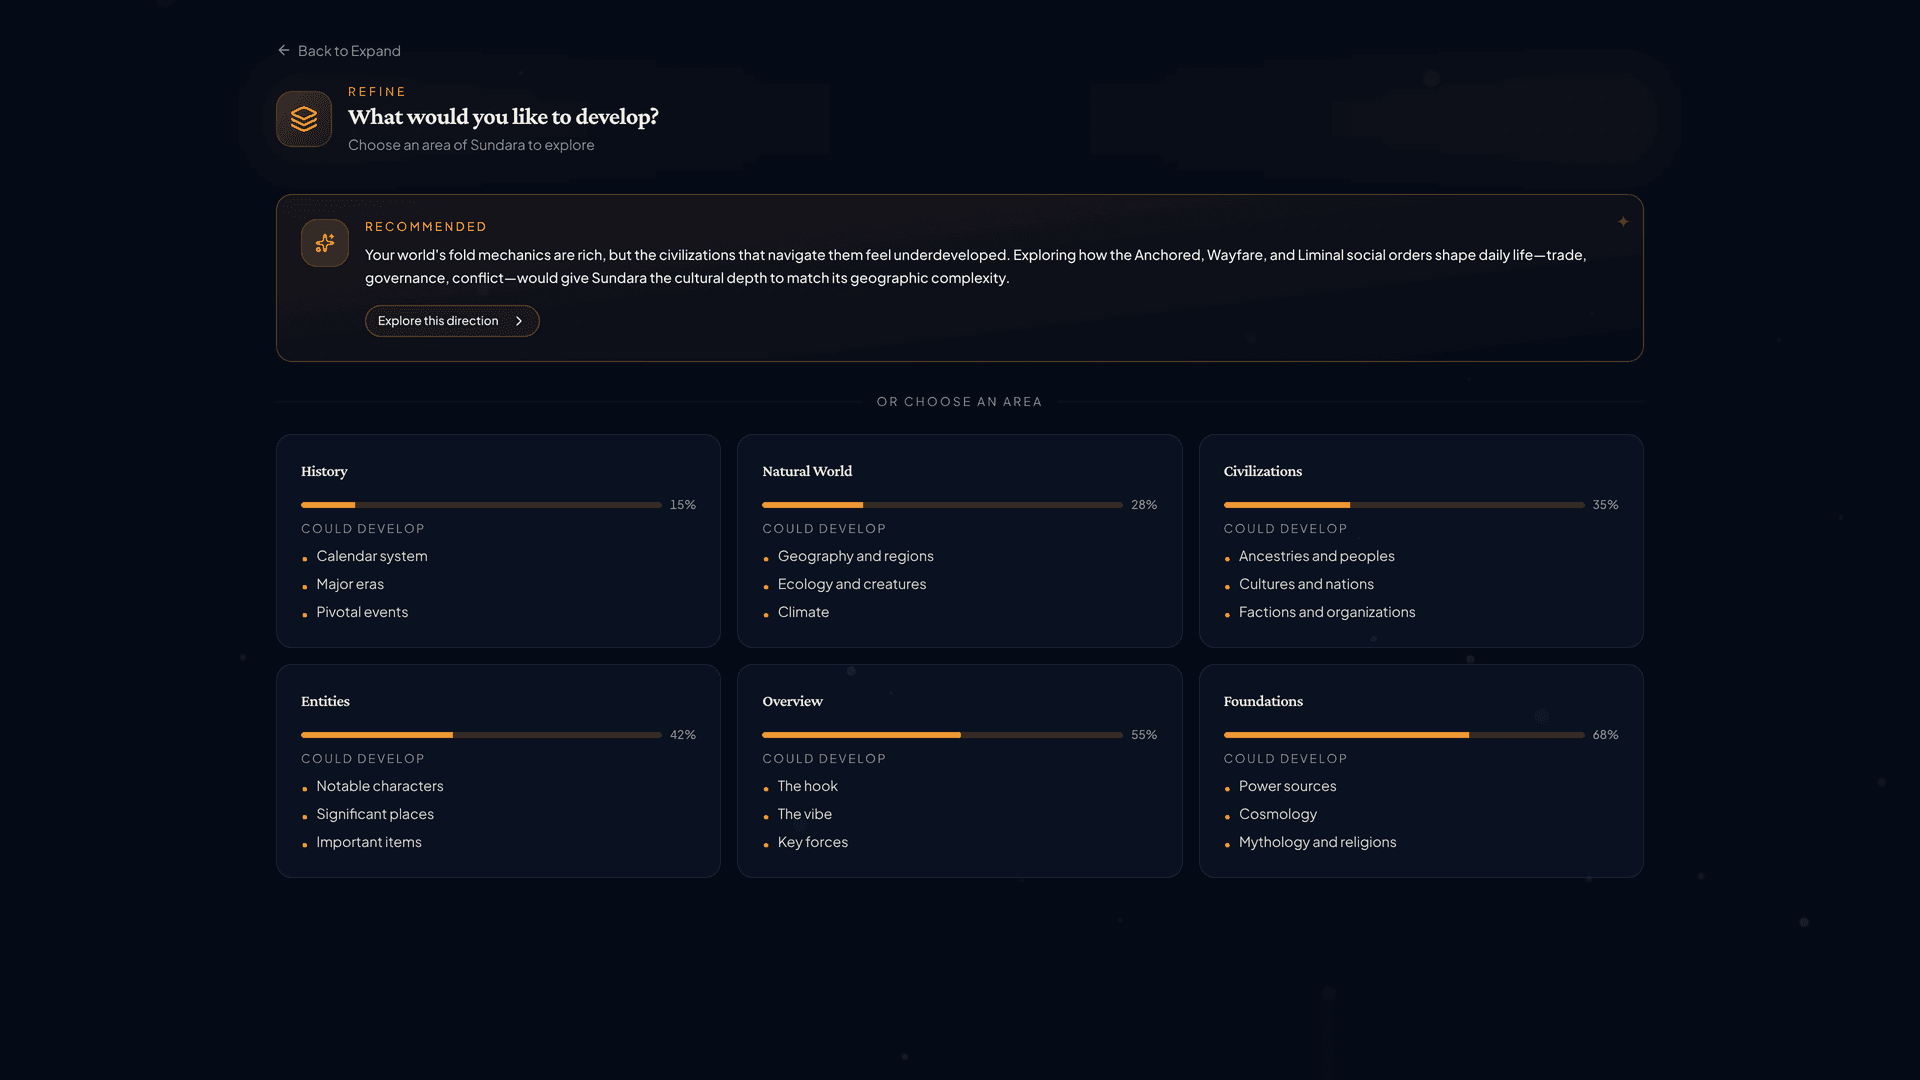Open the Entities area card
The image size is (1920, 1080).
(498, 770)
